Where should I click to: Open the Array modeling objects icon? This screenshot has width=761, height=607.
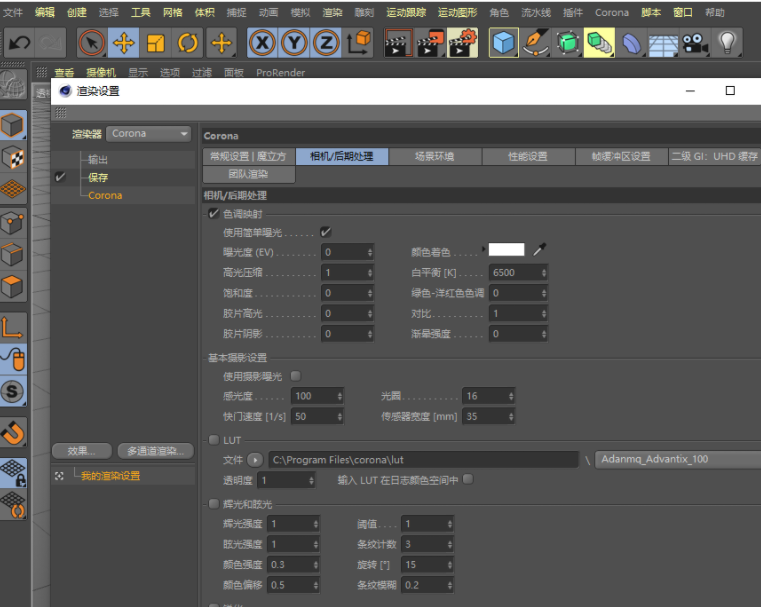599,43
